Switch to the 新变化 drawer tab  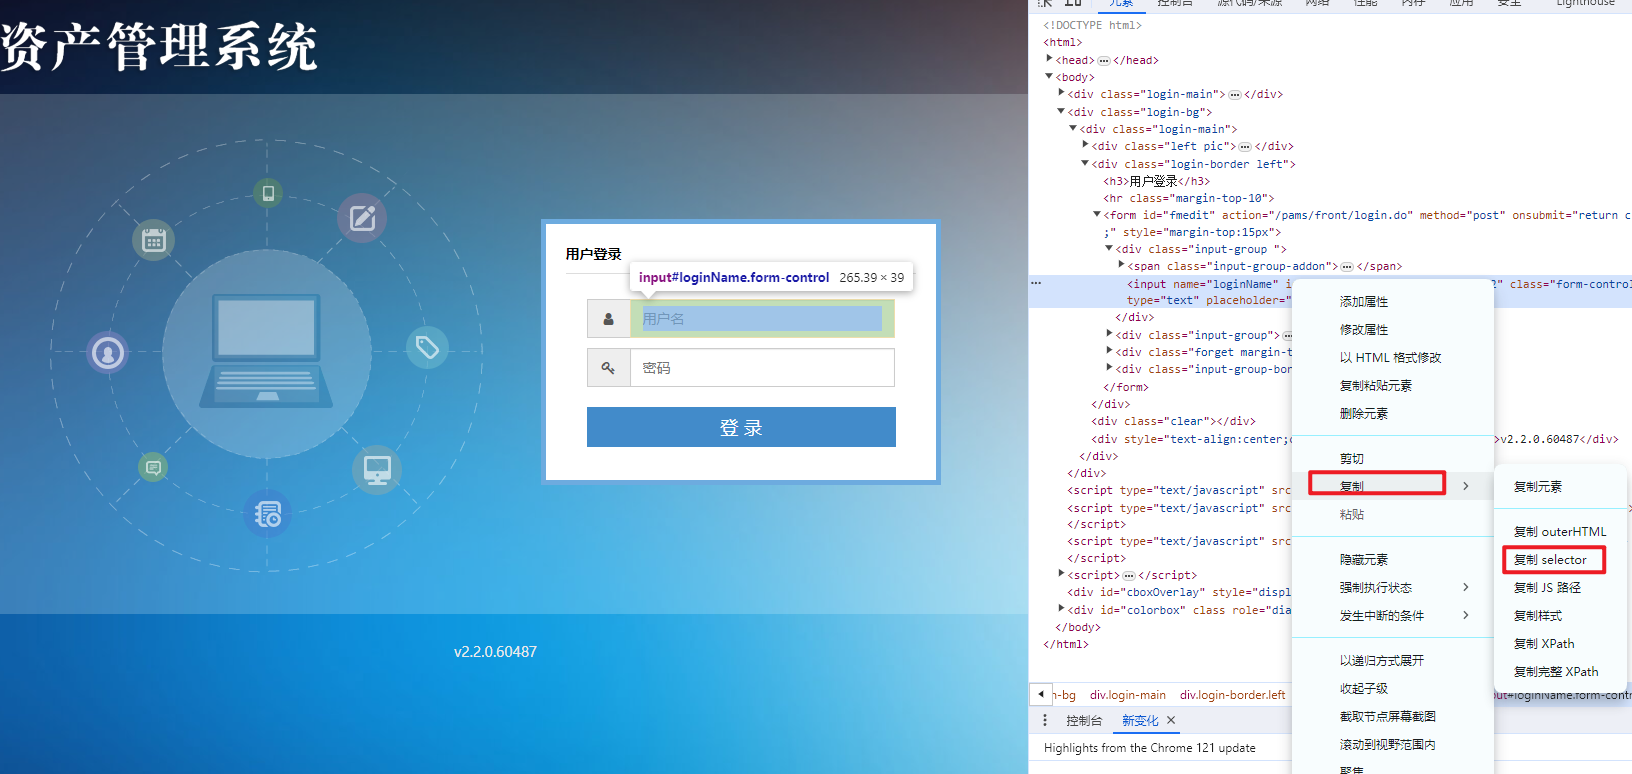point(1140,720)
